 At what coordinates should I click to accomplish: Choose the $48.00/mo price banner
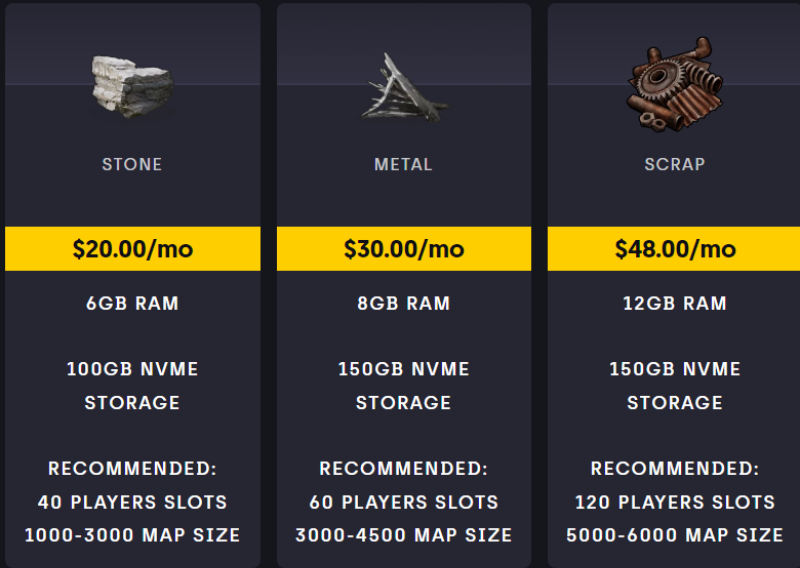pyautogui.click(x=674, y=249)
